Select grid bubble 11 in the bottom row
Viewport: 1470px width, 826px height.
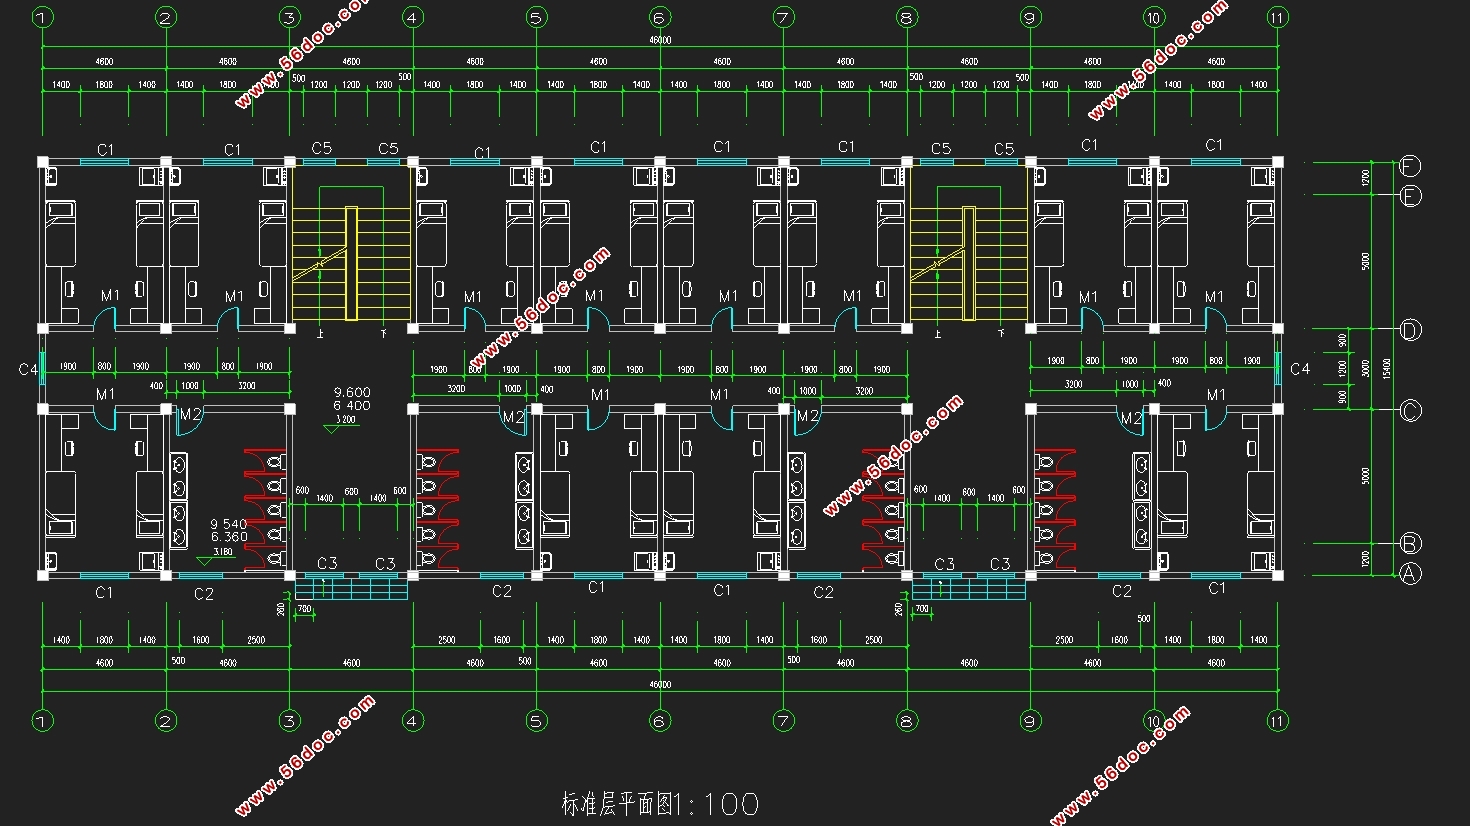[1277, 720]
